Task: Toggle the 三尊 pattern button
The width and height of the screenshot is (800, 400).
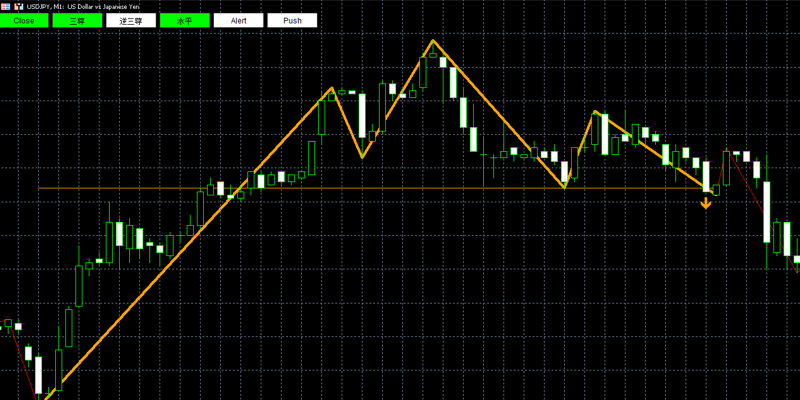Action: (x=78, y=20)
